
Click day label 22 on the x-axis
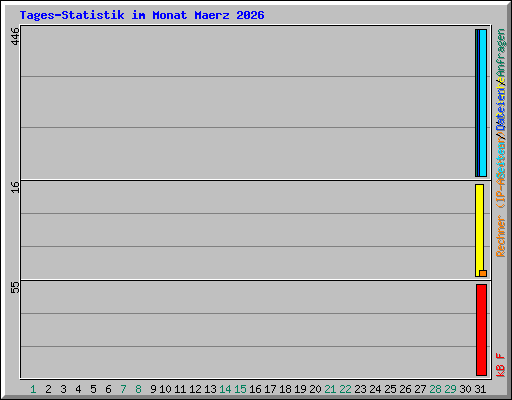(345, 389)
